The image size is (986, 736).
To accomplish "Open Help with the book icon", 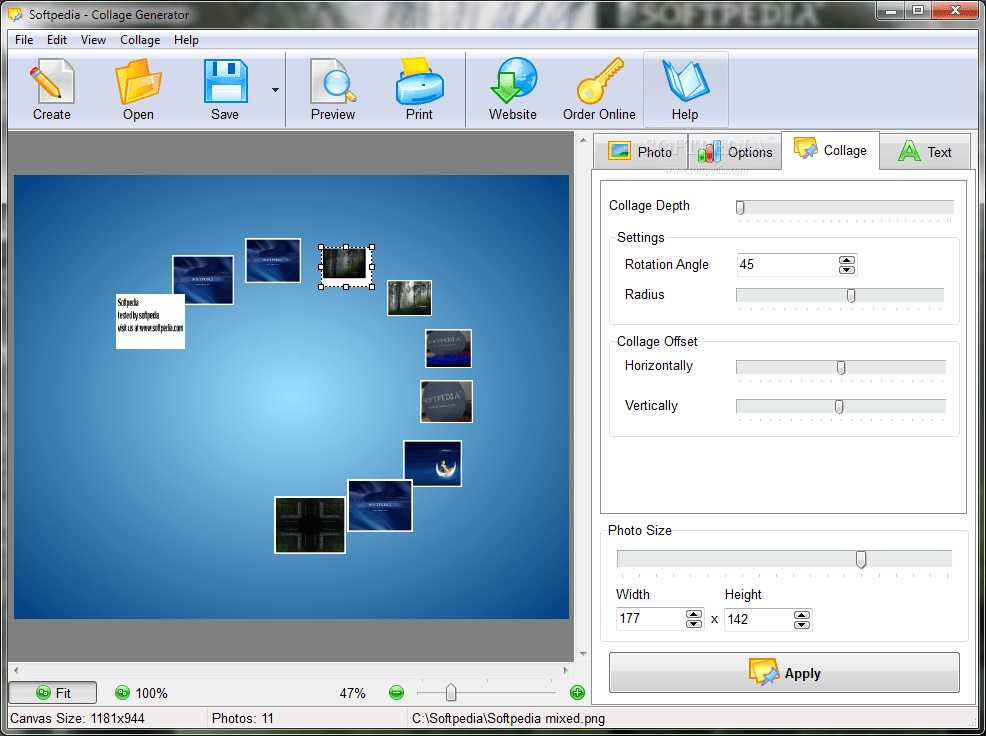I will [x=685, y=88].
